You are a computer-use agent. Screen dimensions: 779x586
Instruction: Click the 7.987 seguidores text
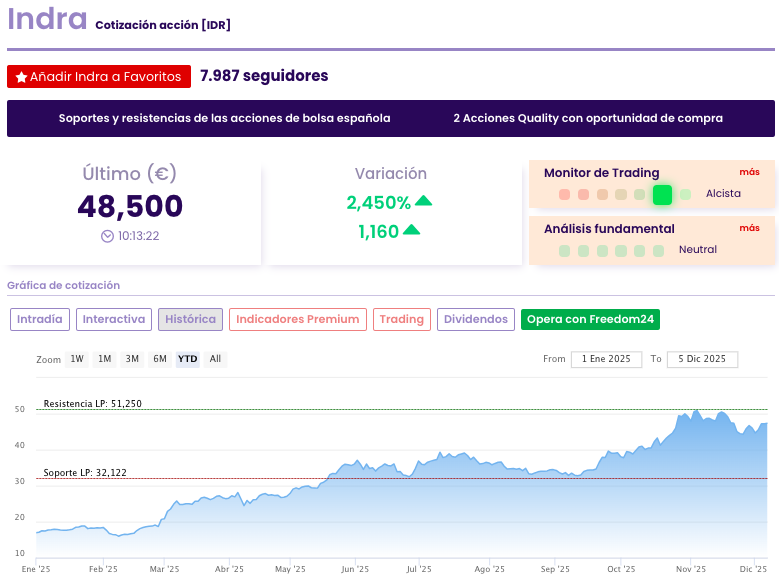click(264, 75)
